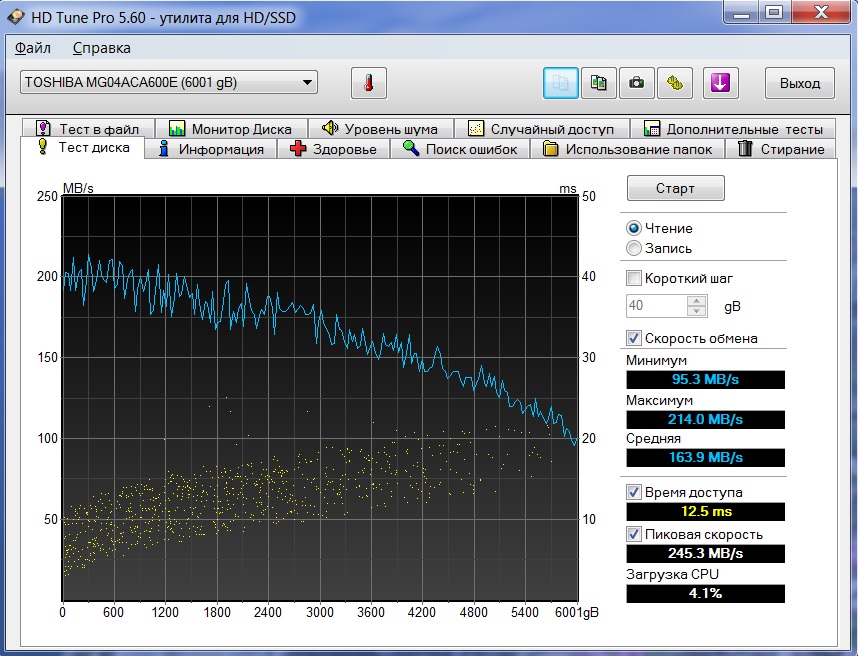Uncheck the Пиковая скорость checkbox
This screenshot has width=858, height=656.
click(634, 534)
